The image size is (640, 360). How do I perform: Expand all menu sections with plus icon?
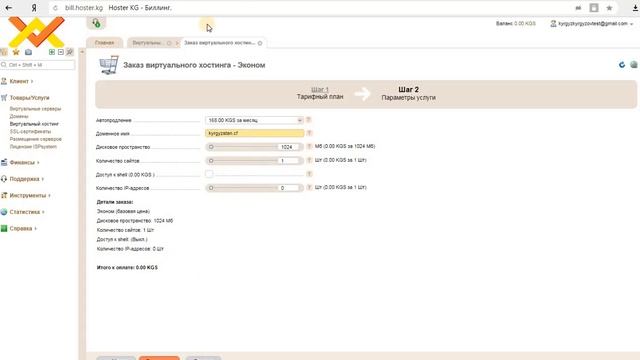52,52
